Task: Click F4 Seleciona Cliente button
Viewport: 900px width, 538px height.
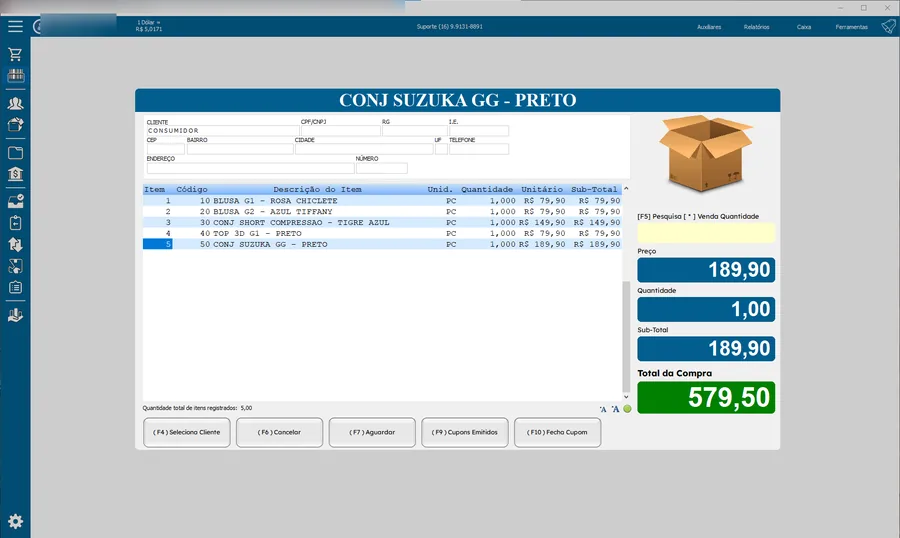Action: click(187, 432)
